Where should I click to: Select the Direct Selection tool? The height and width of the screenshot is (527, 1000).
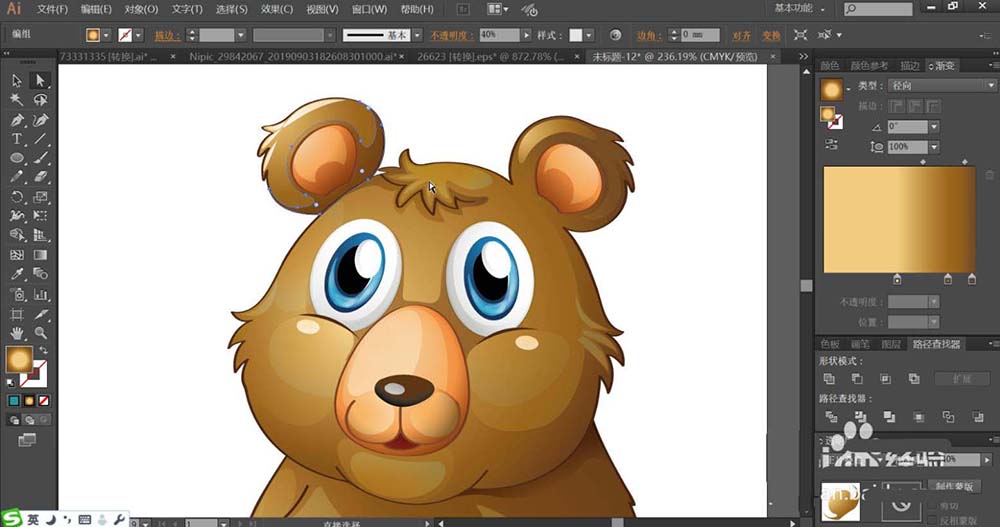(x=40, y=80)
